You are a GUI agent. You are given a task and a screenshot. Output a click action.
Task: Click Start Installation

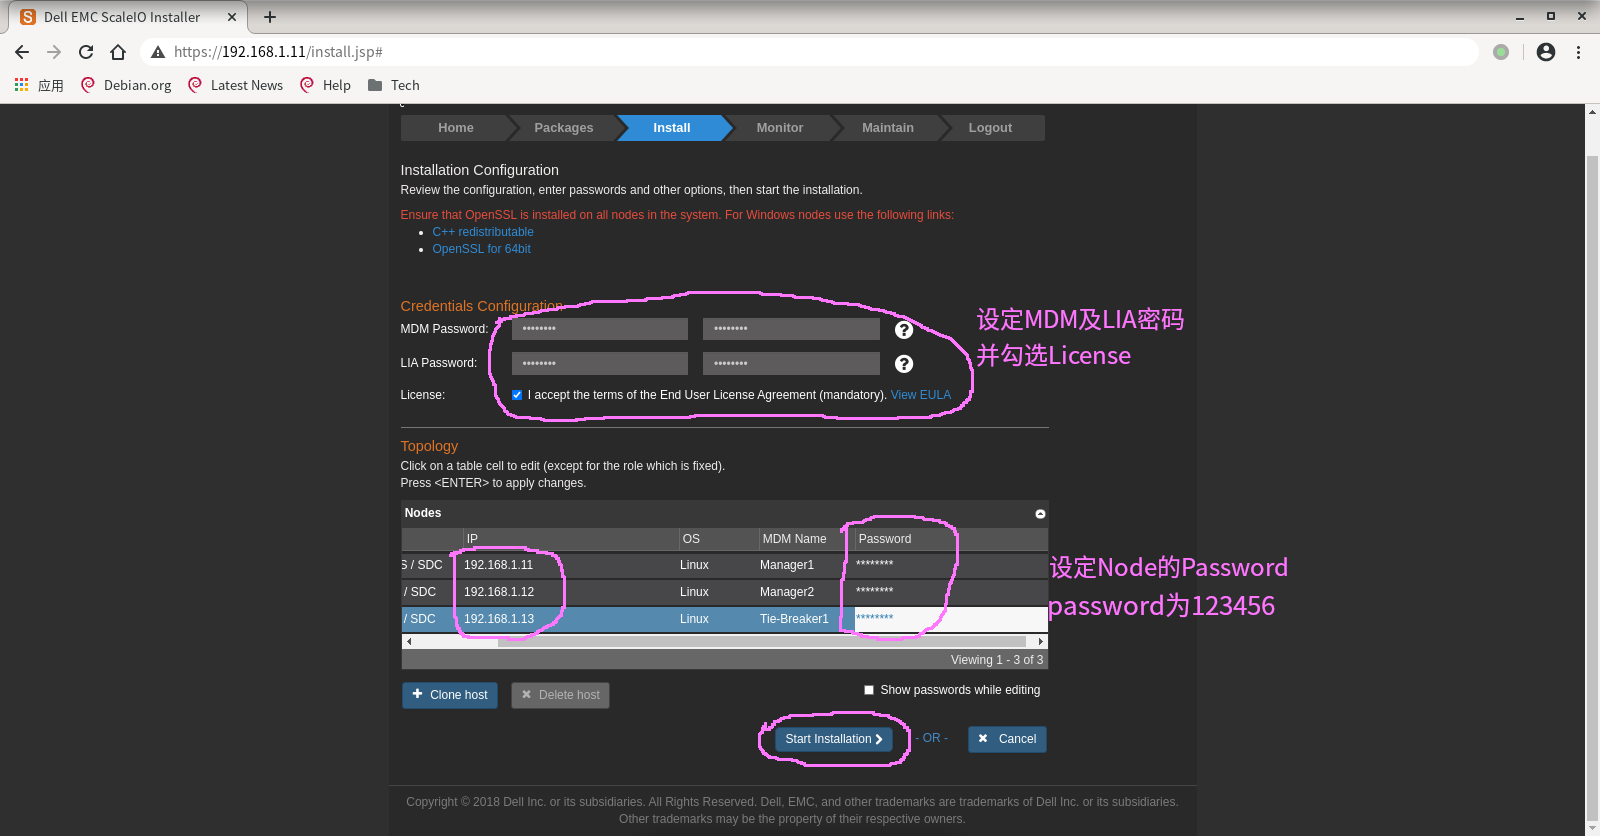tap(834, 739)
